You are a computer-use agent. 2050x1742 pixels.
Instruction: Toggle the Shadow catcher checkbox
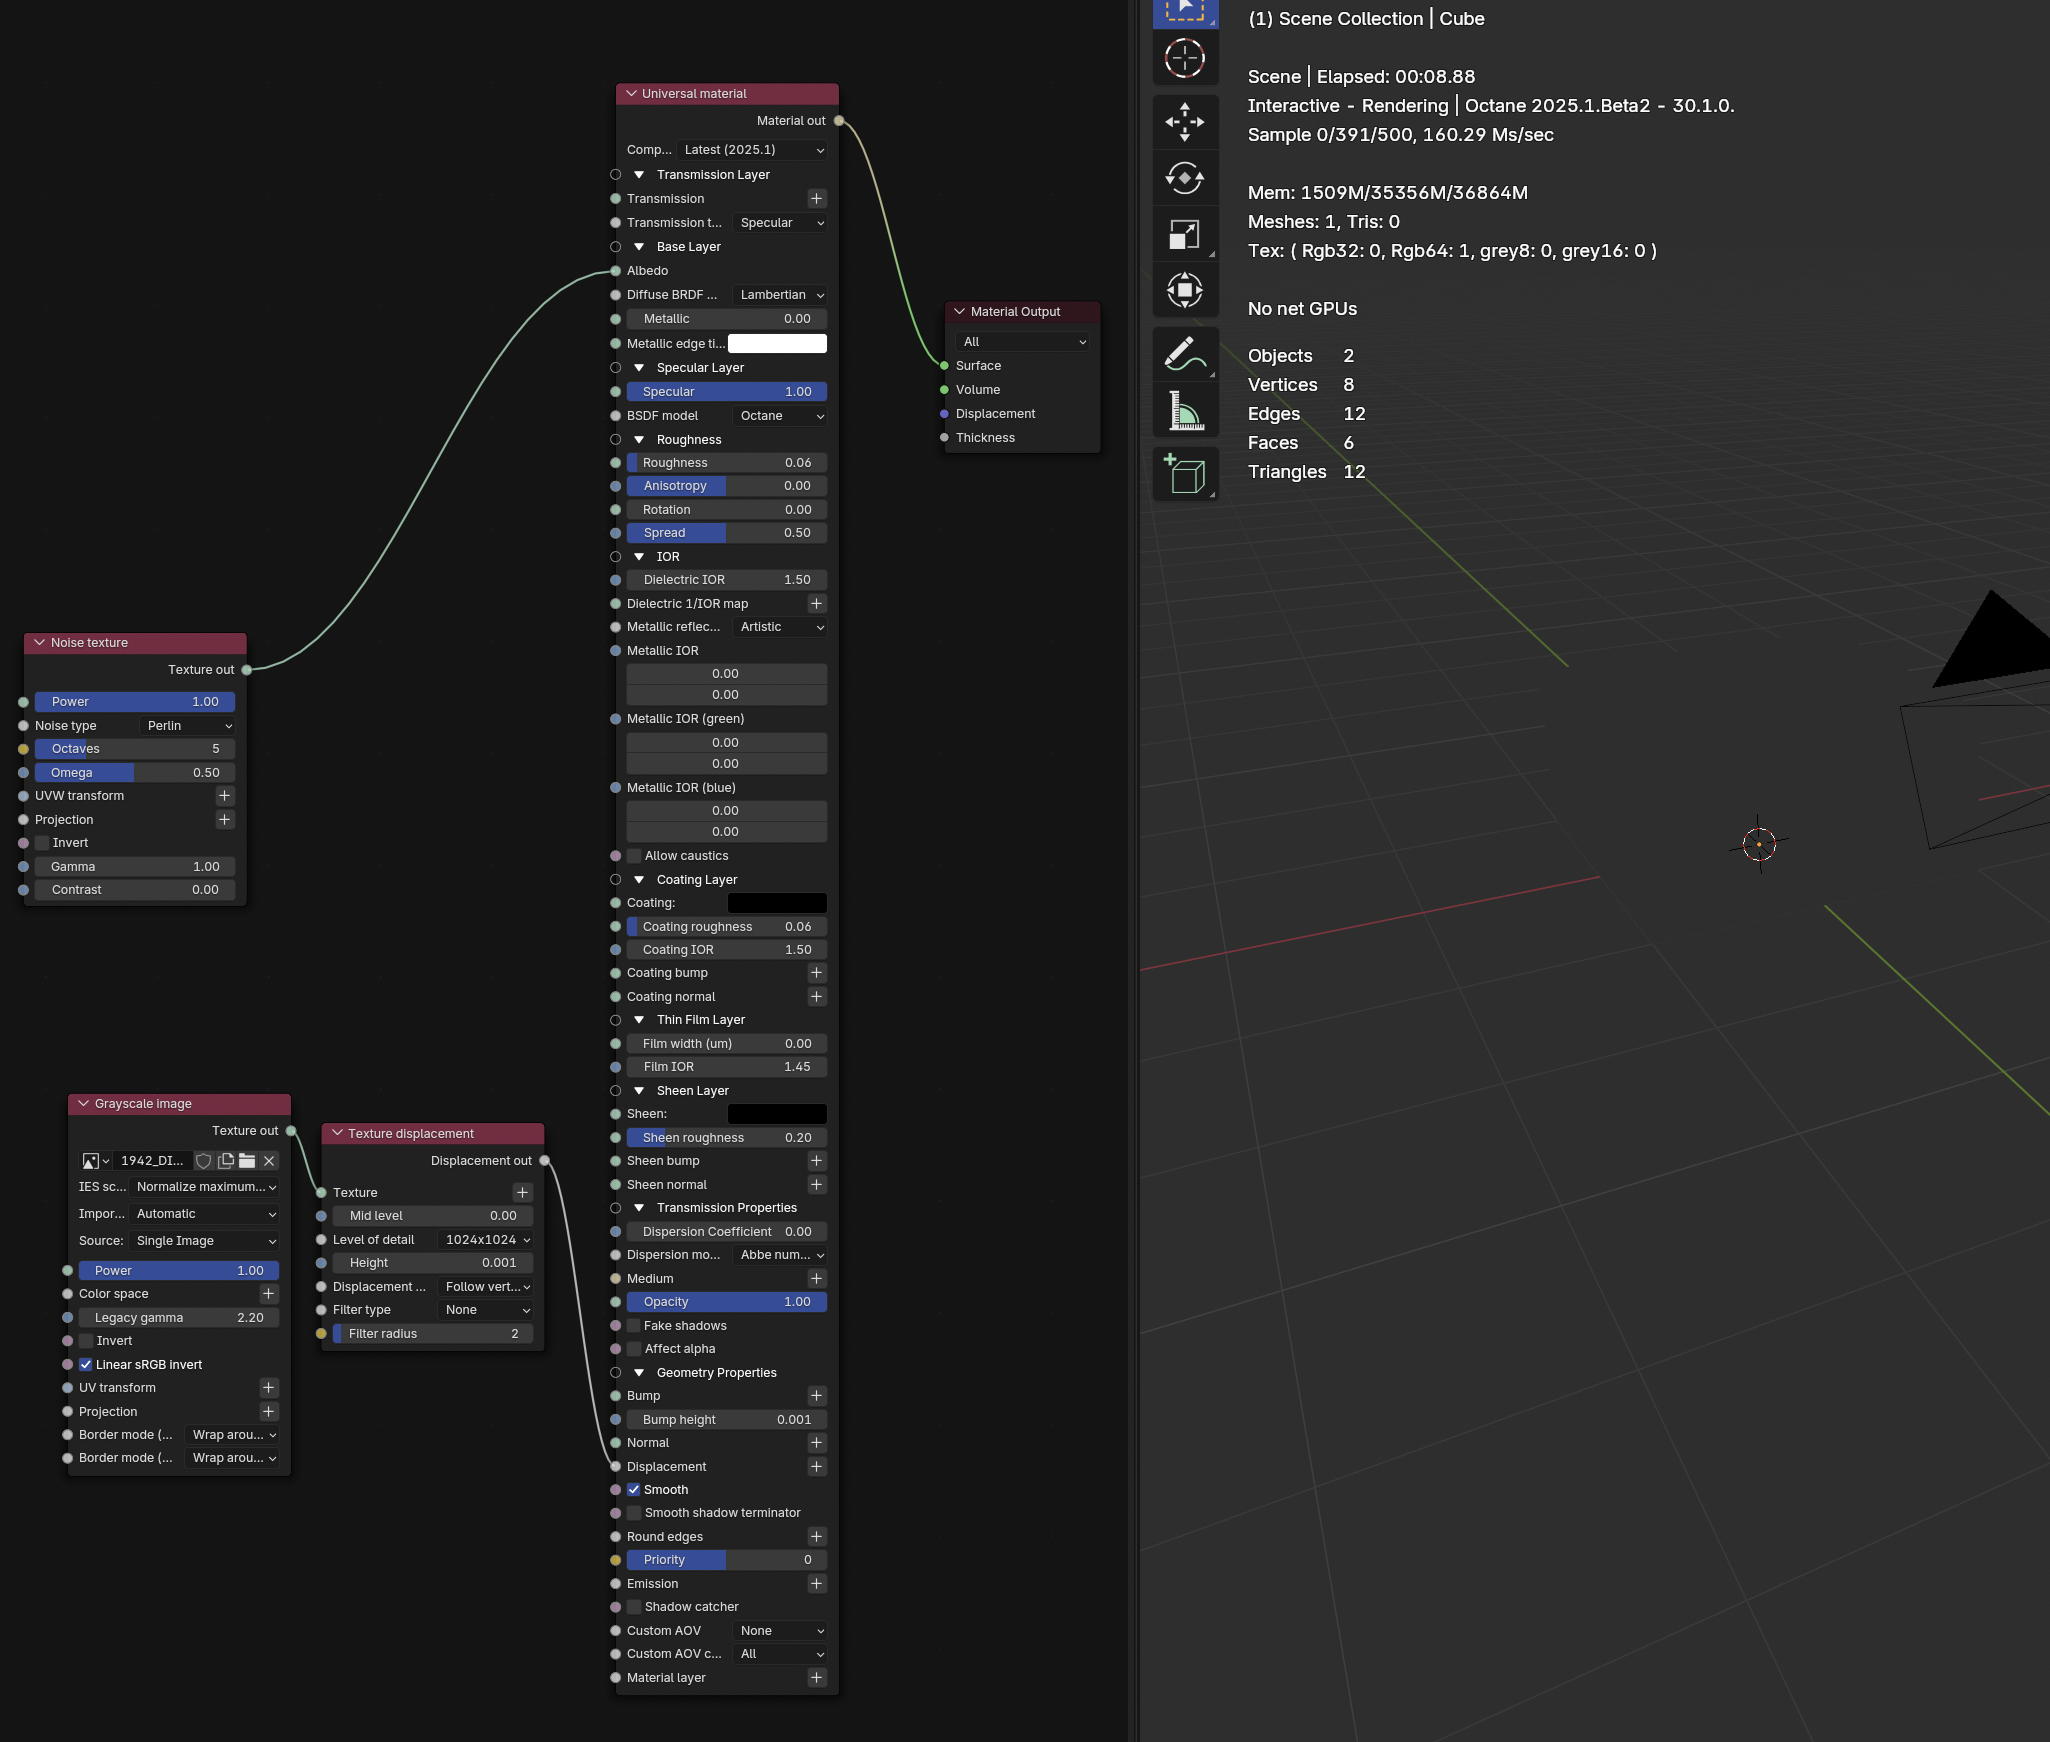point(634,1607)
